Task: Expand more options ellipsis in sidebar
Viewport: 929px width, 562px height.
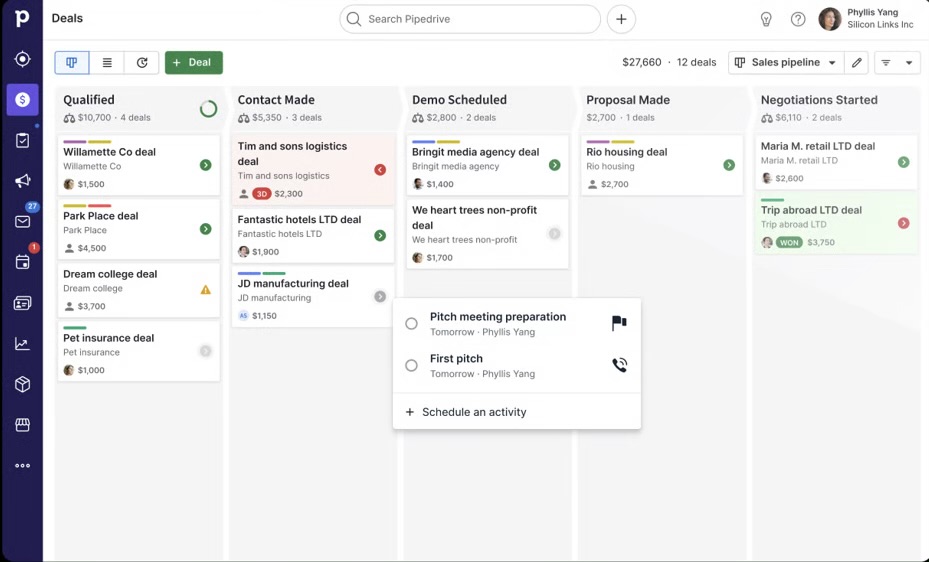Action: coord(22,466)
